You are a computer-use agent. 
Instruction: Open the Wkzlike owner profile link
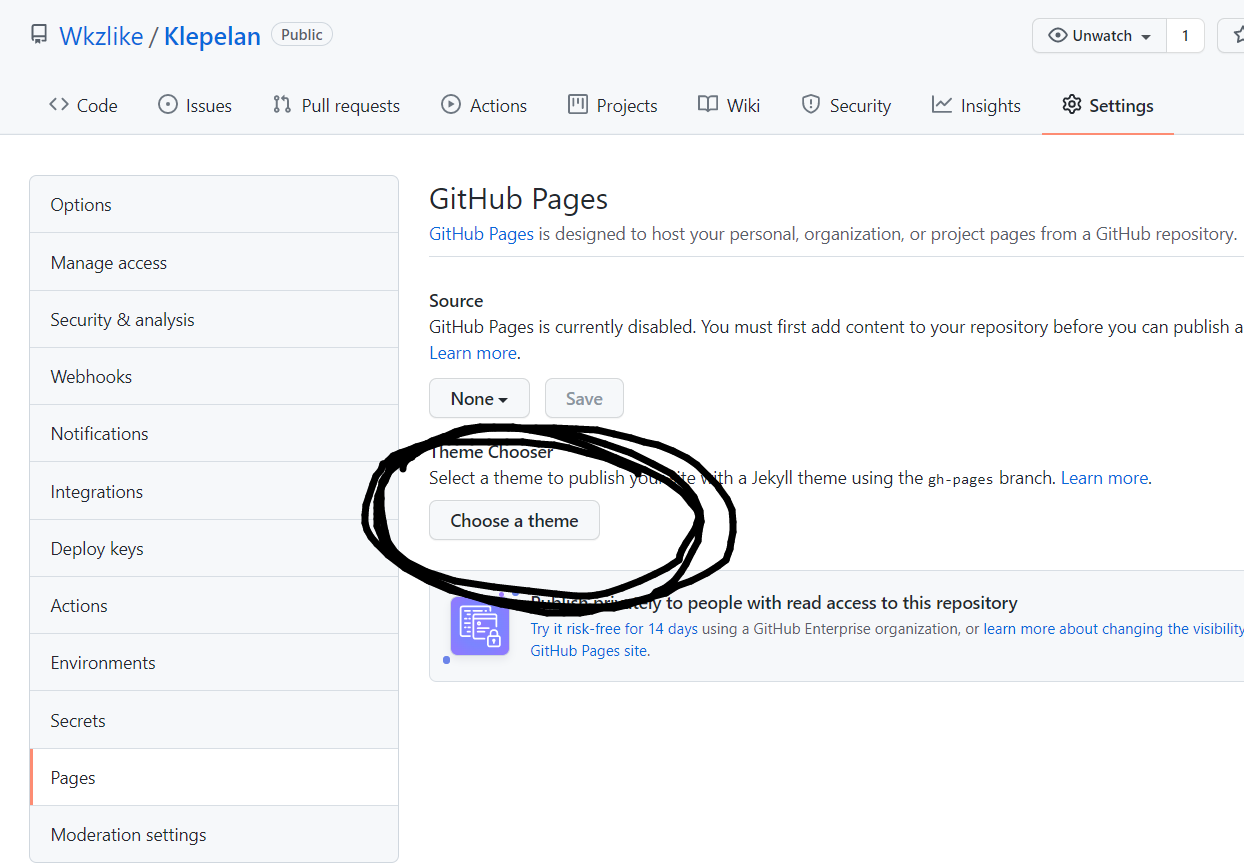(100, 37)
